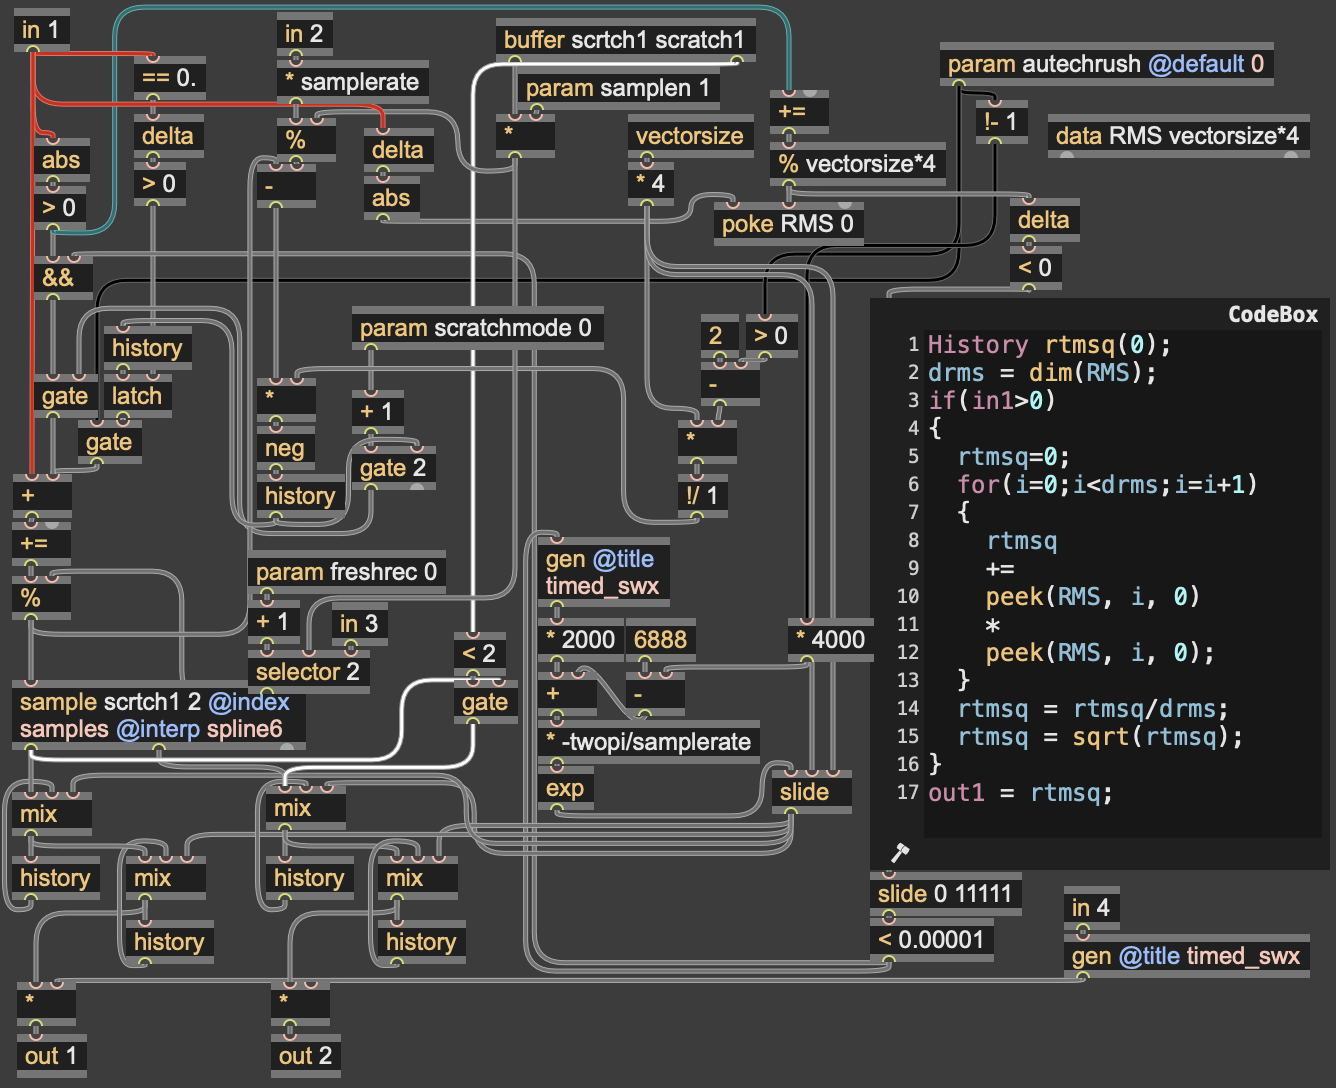
Task: Click the 'for(i=0;i<drms;i=i+1)' code line
Action: [1107, 485]
